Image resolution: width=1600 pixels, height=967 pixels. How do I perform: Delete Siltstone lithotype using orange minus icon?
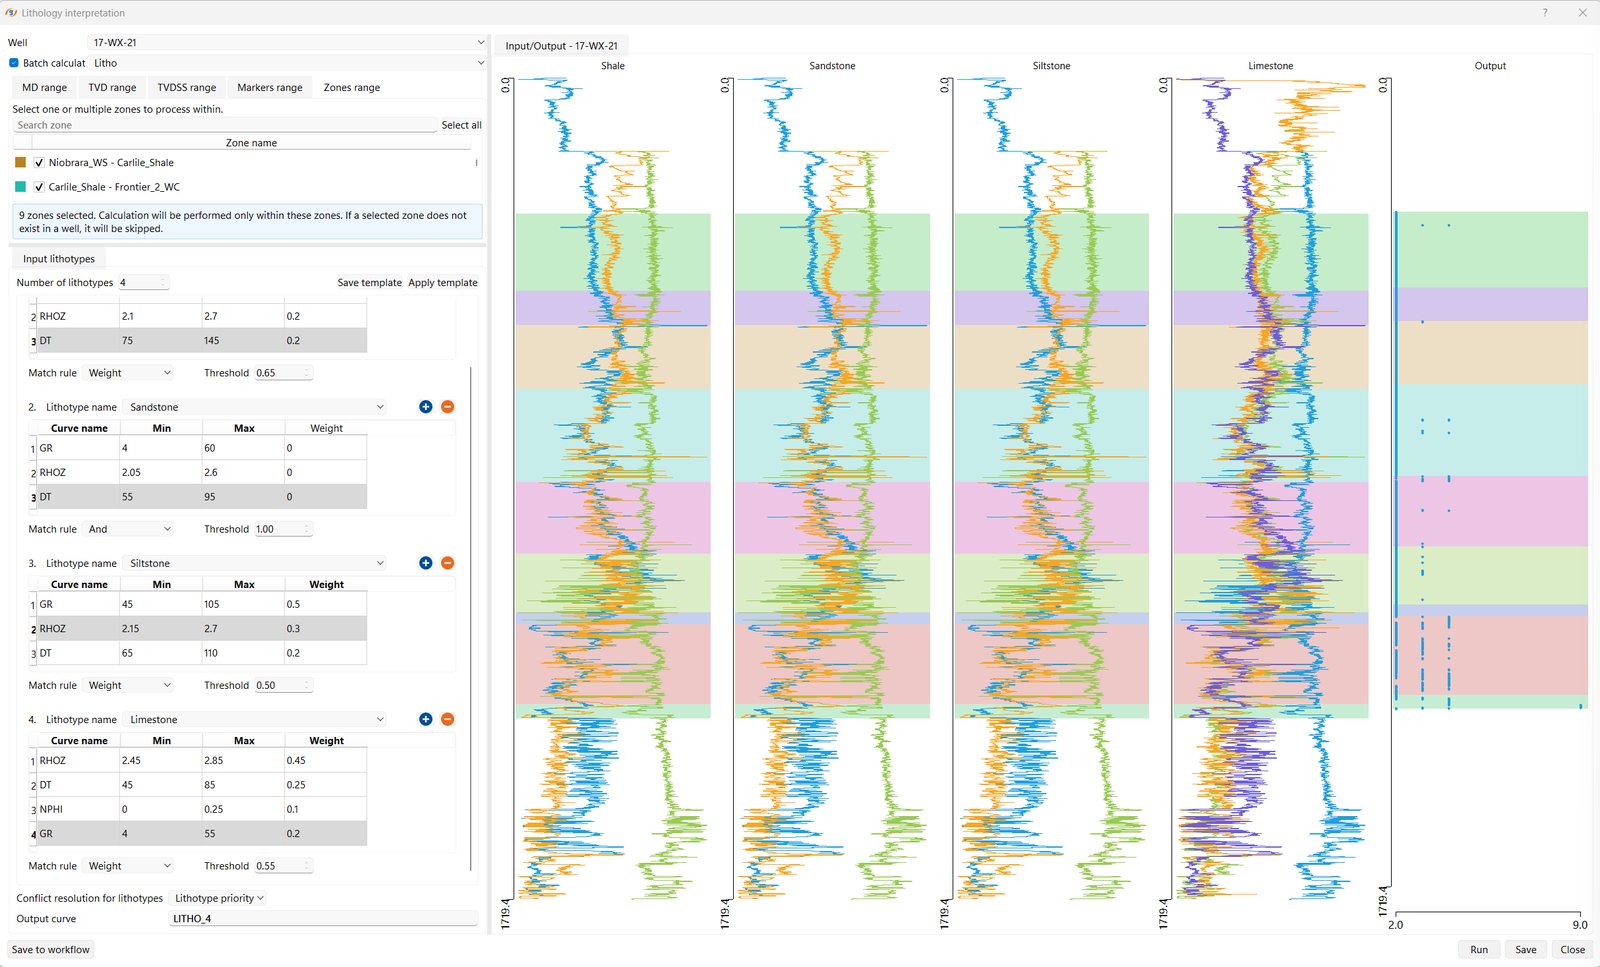coord(447,563)
